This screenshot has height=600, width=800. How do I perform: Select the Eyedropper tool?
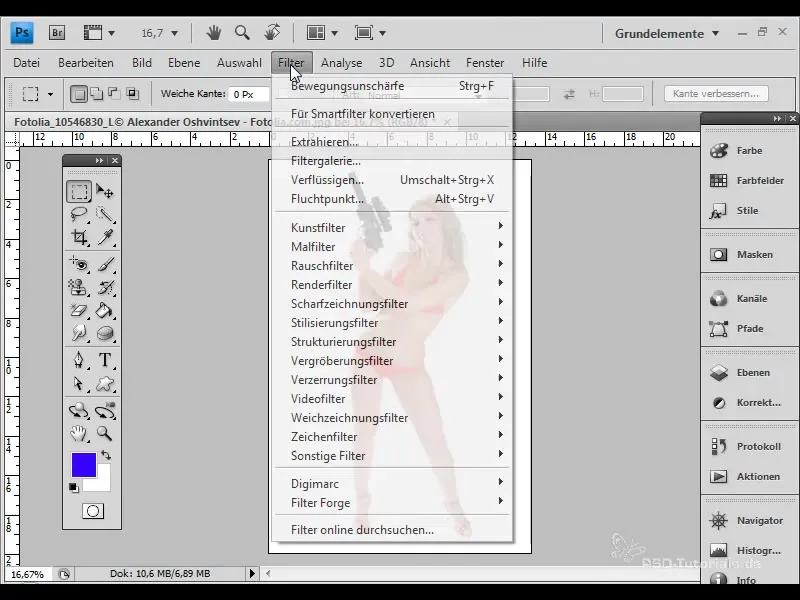click(105, 237)
